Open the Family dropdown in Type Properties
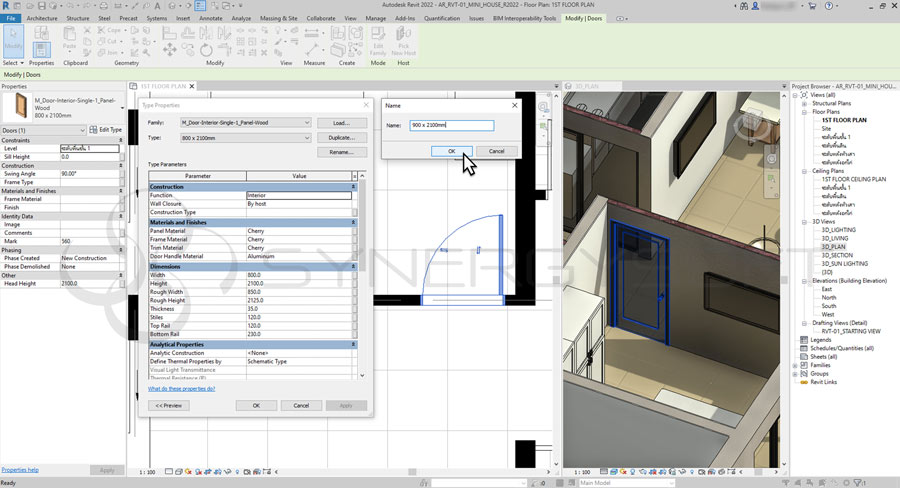This screenshot has height=488, width=900. [307, 123]
